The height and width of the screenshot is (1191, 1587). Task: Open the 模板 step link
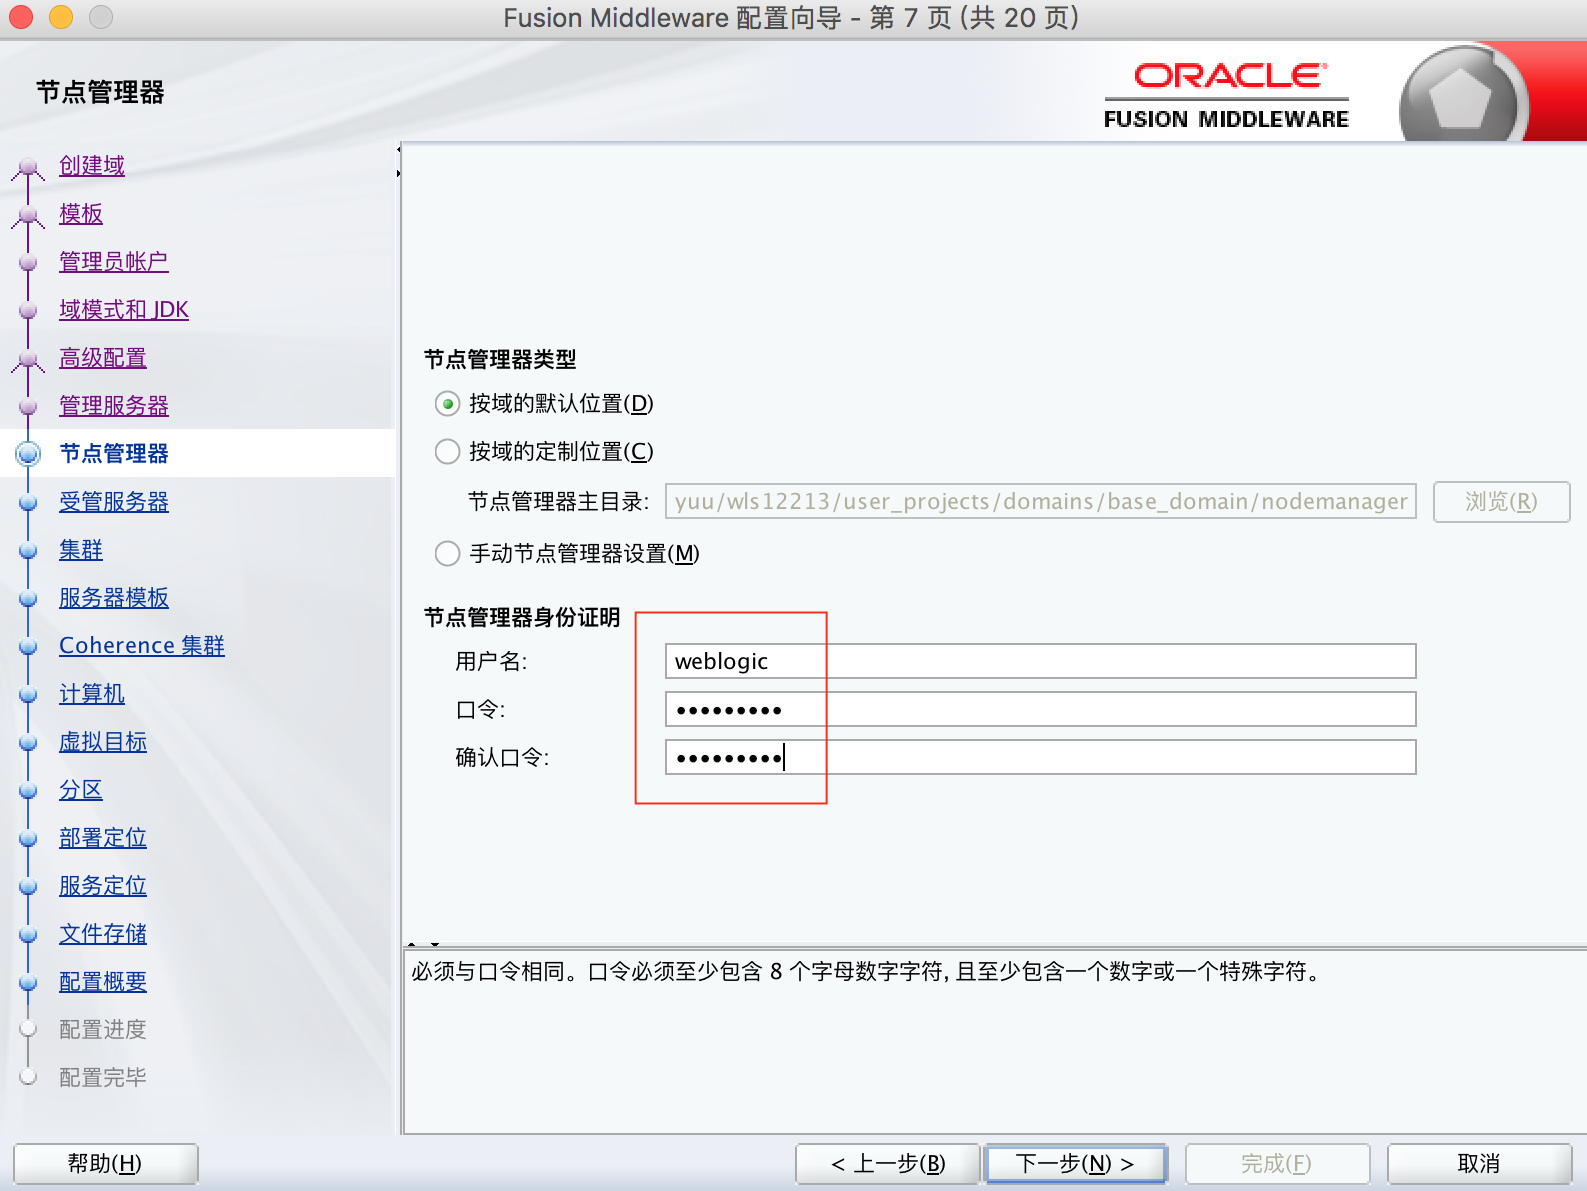click(81, 214)
